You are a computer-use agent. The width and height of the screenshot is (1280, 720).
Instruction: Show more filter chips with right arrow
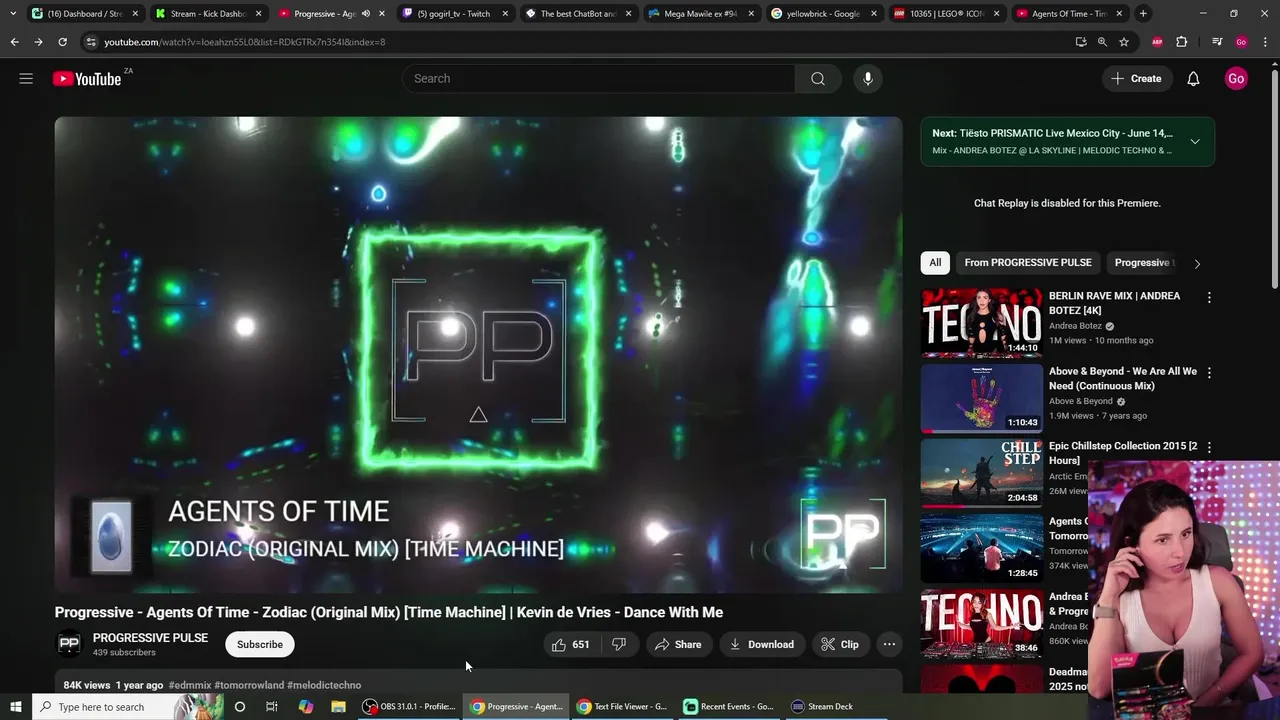tap(1197, 264)
